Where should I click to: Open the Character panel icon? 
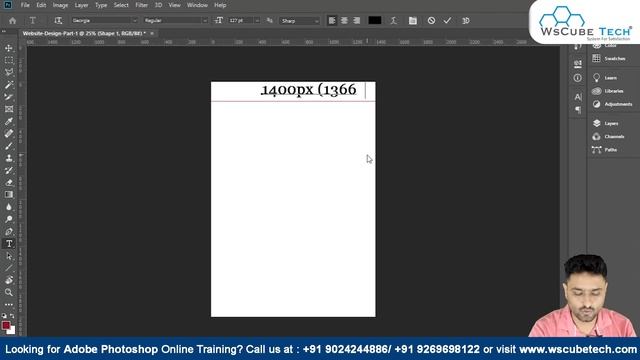[578, 97]
